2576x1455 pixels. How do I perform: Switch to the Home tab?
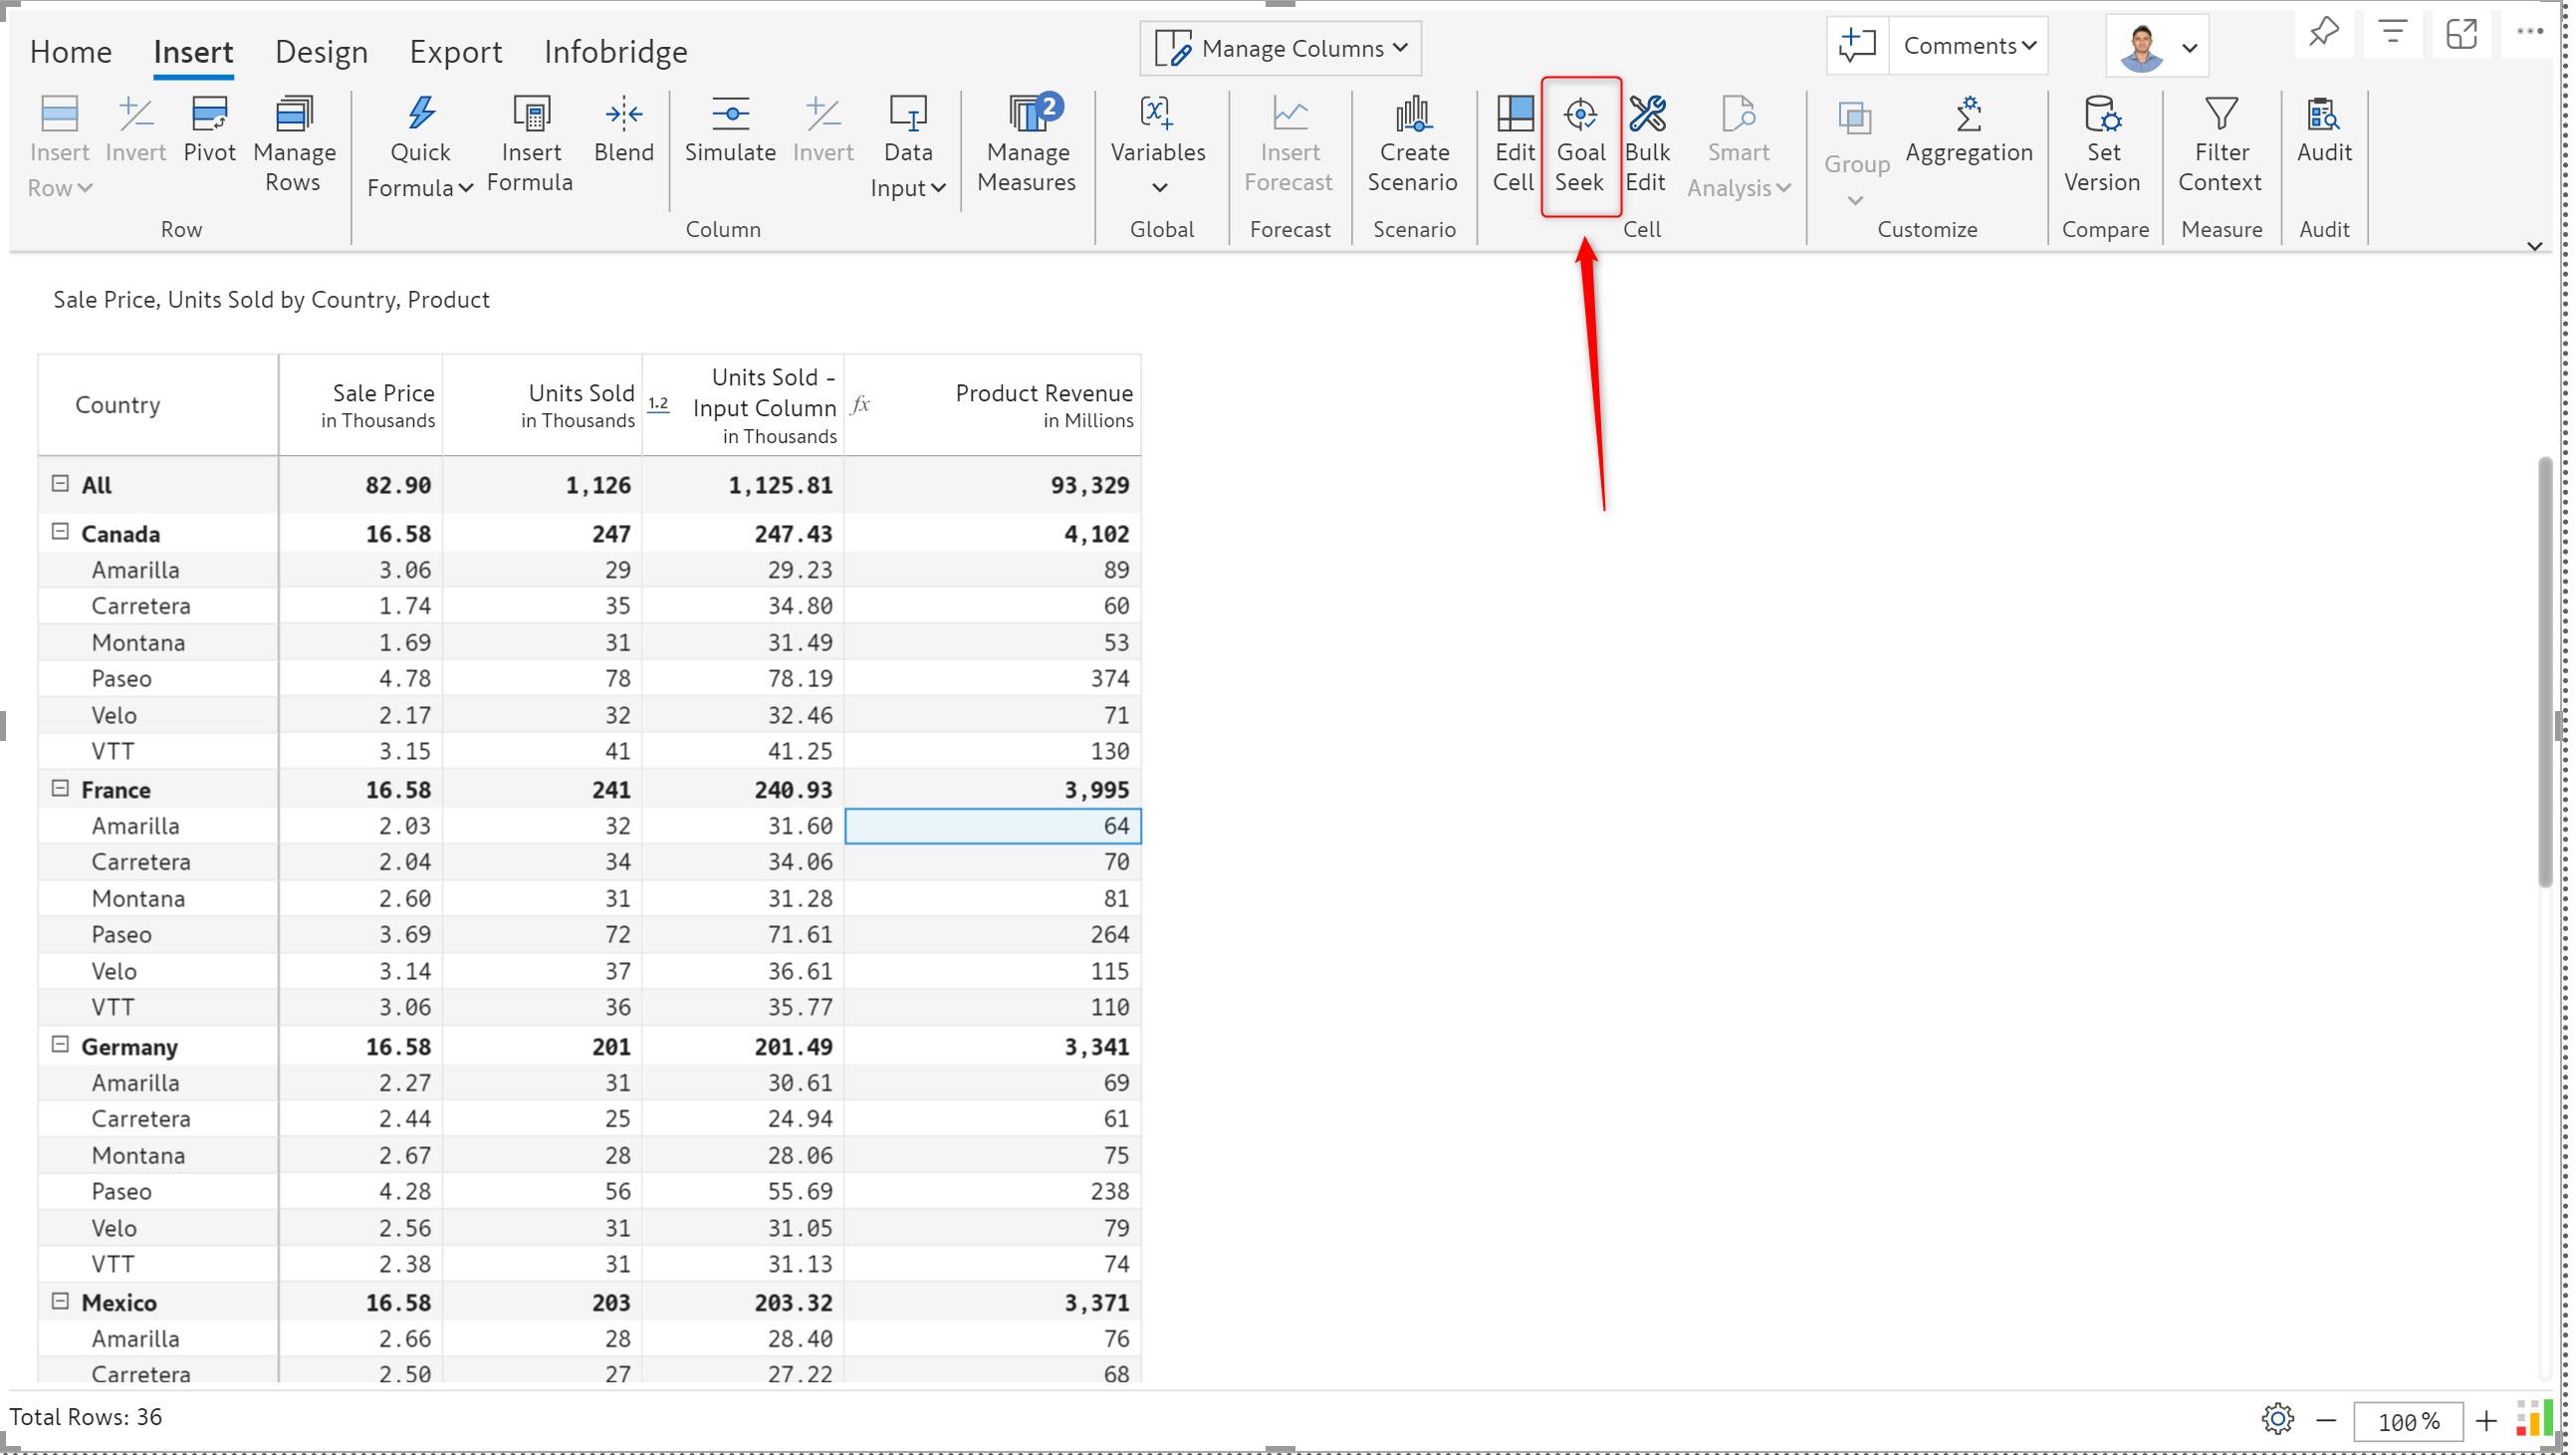71,51
